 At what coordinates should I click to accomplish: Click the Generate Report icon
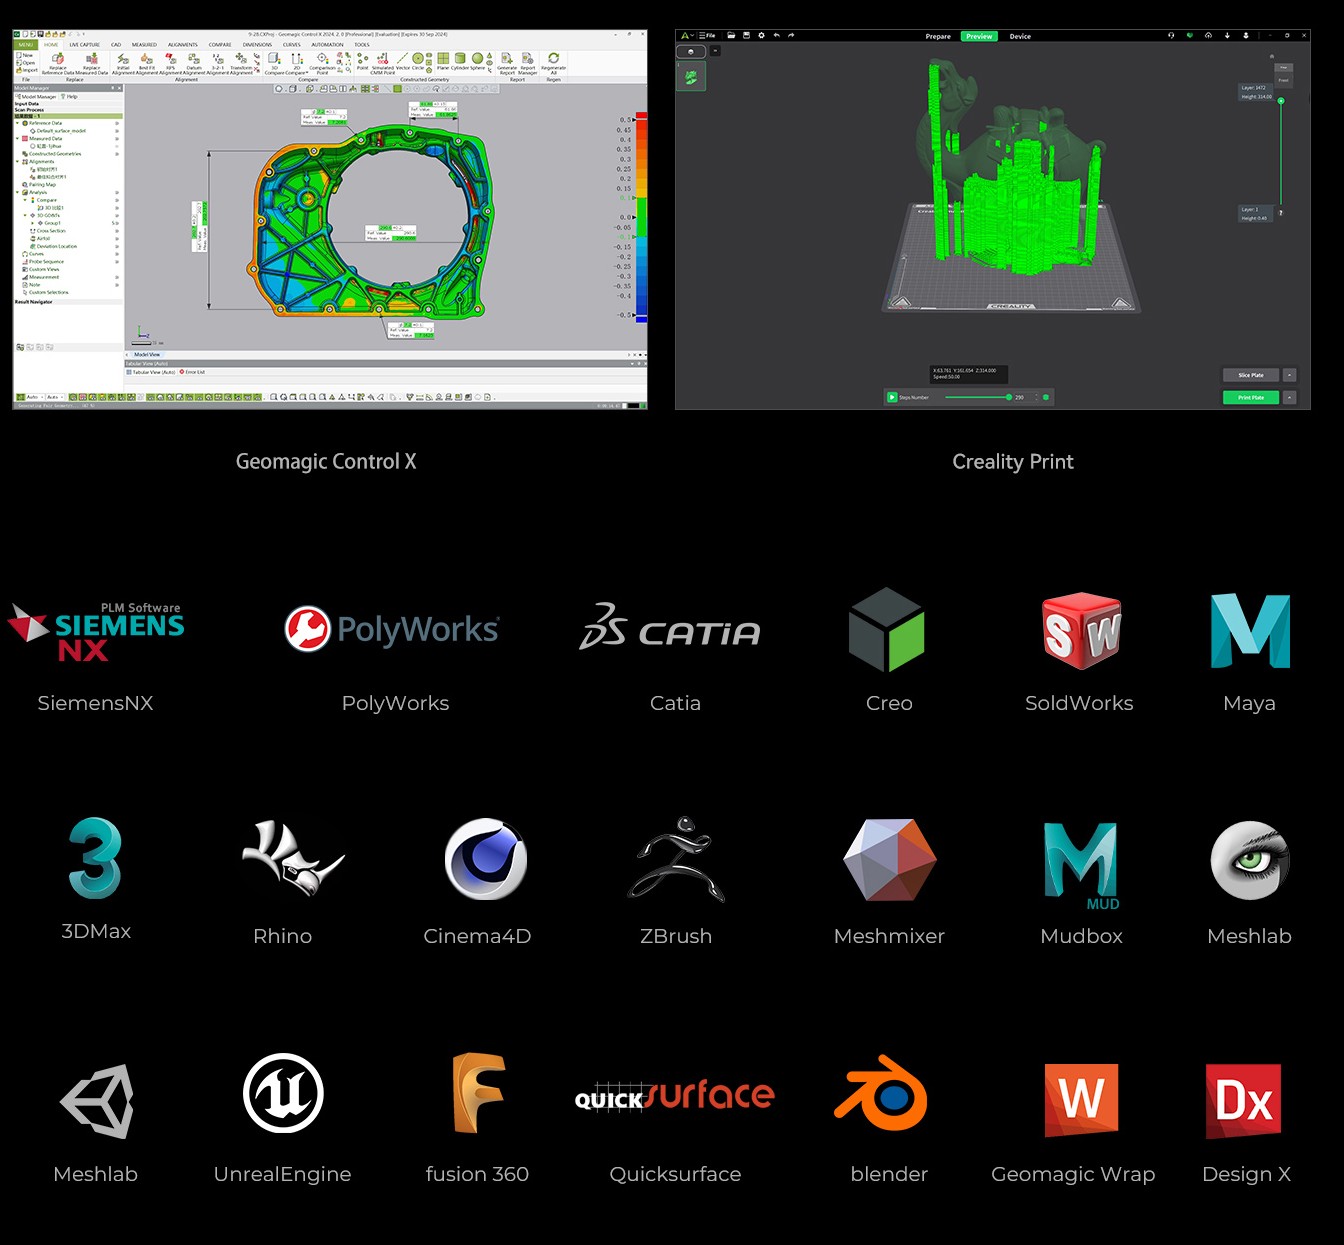pyautogui.click(x=507, y=60)
